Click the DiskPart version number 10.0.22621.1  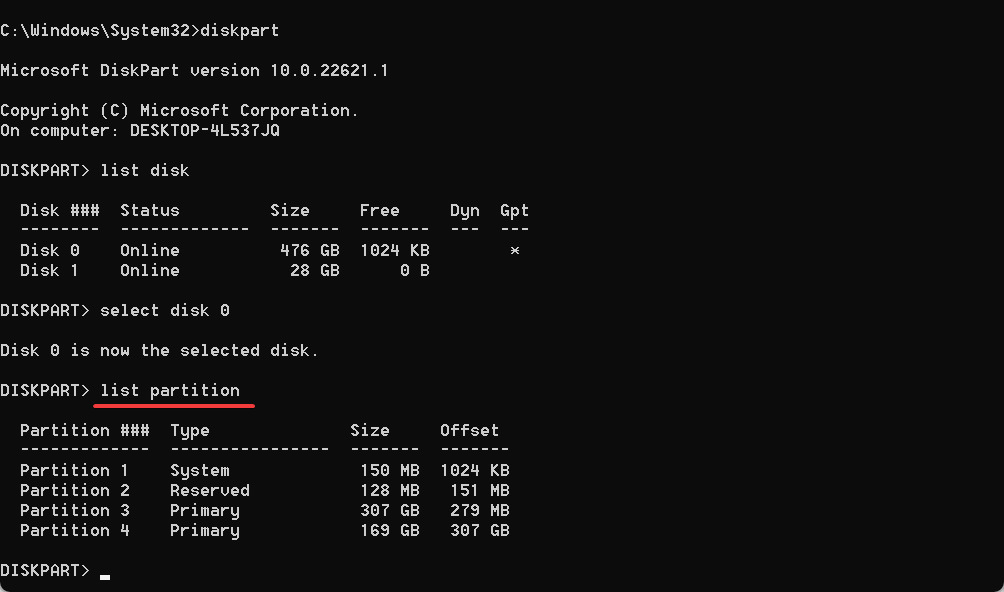point(329,70)
